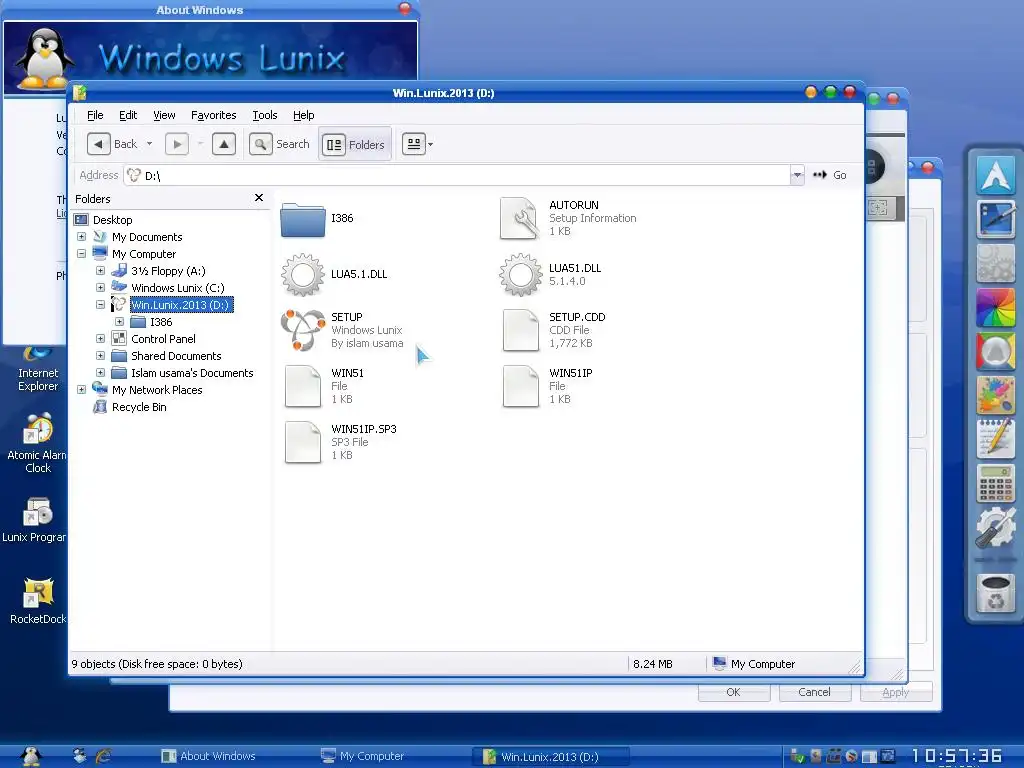Viewport: 1024px width, 768px height.
Task: Click the blue arrow icon atop the dock
Action: point(995,175)
